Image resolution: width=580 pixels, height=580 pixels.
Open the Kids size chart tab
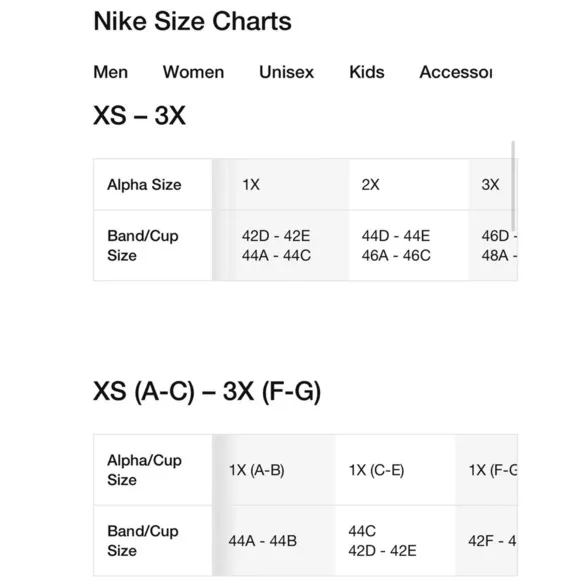pos(367,72)
